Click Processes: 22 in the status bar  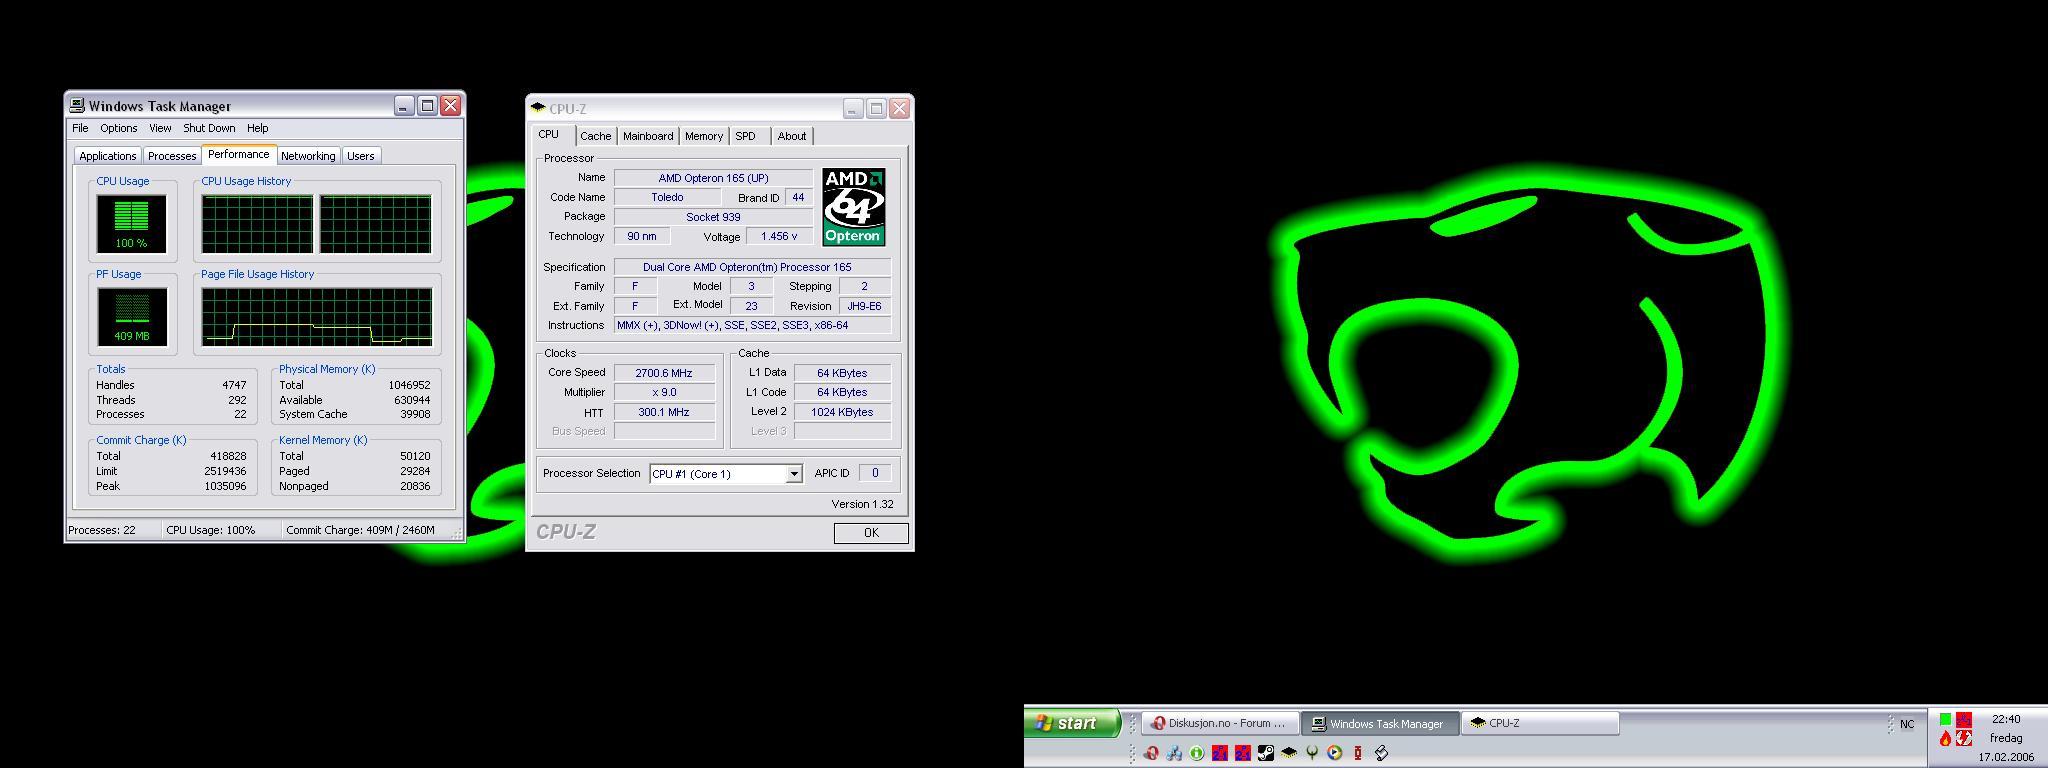point(101,530)
